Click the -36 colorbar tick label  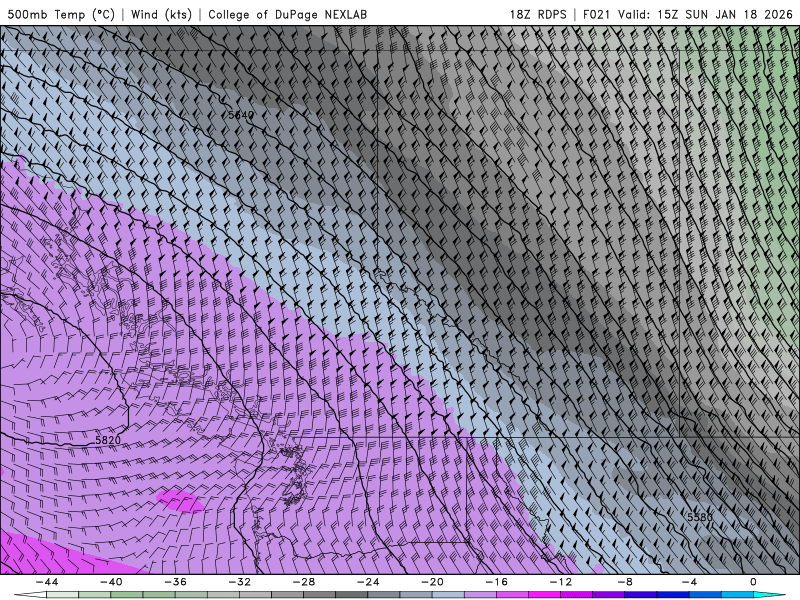click(x=176, y=582)
